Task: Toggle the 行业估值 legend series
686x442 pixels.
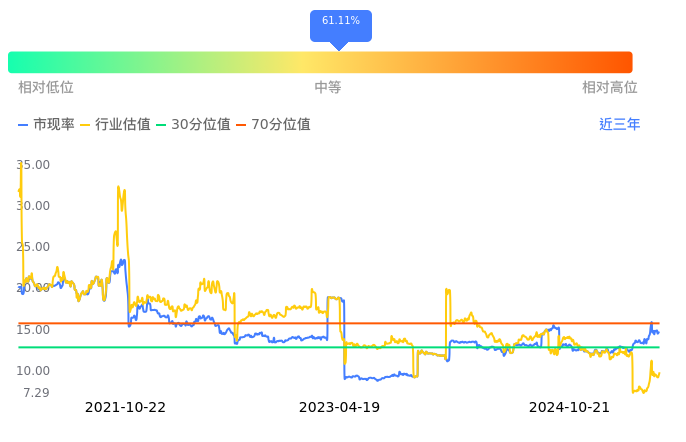Action: 115,125
